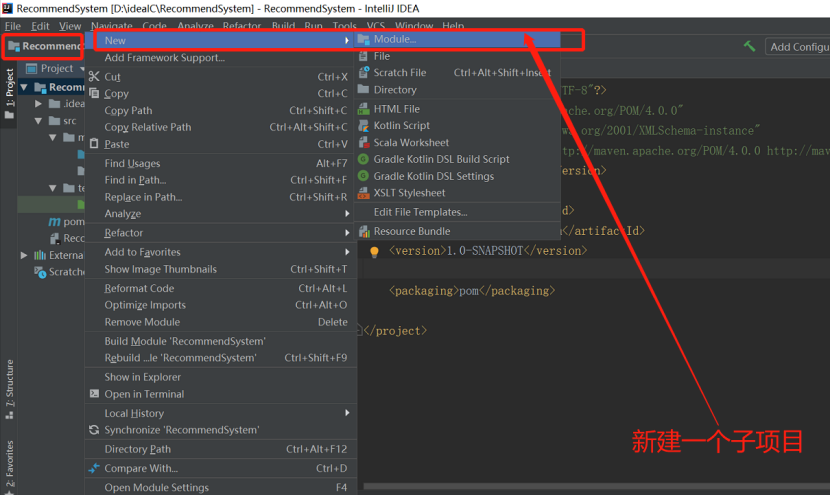Open the Local History submenu

(222, 413)
